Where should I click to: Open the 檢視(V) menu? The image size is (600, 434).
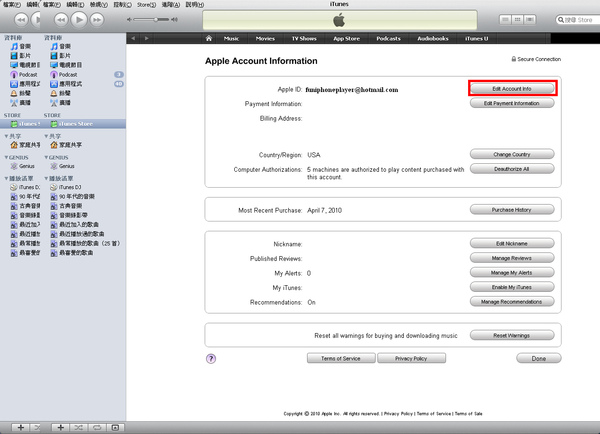click(99, 5)
